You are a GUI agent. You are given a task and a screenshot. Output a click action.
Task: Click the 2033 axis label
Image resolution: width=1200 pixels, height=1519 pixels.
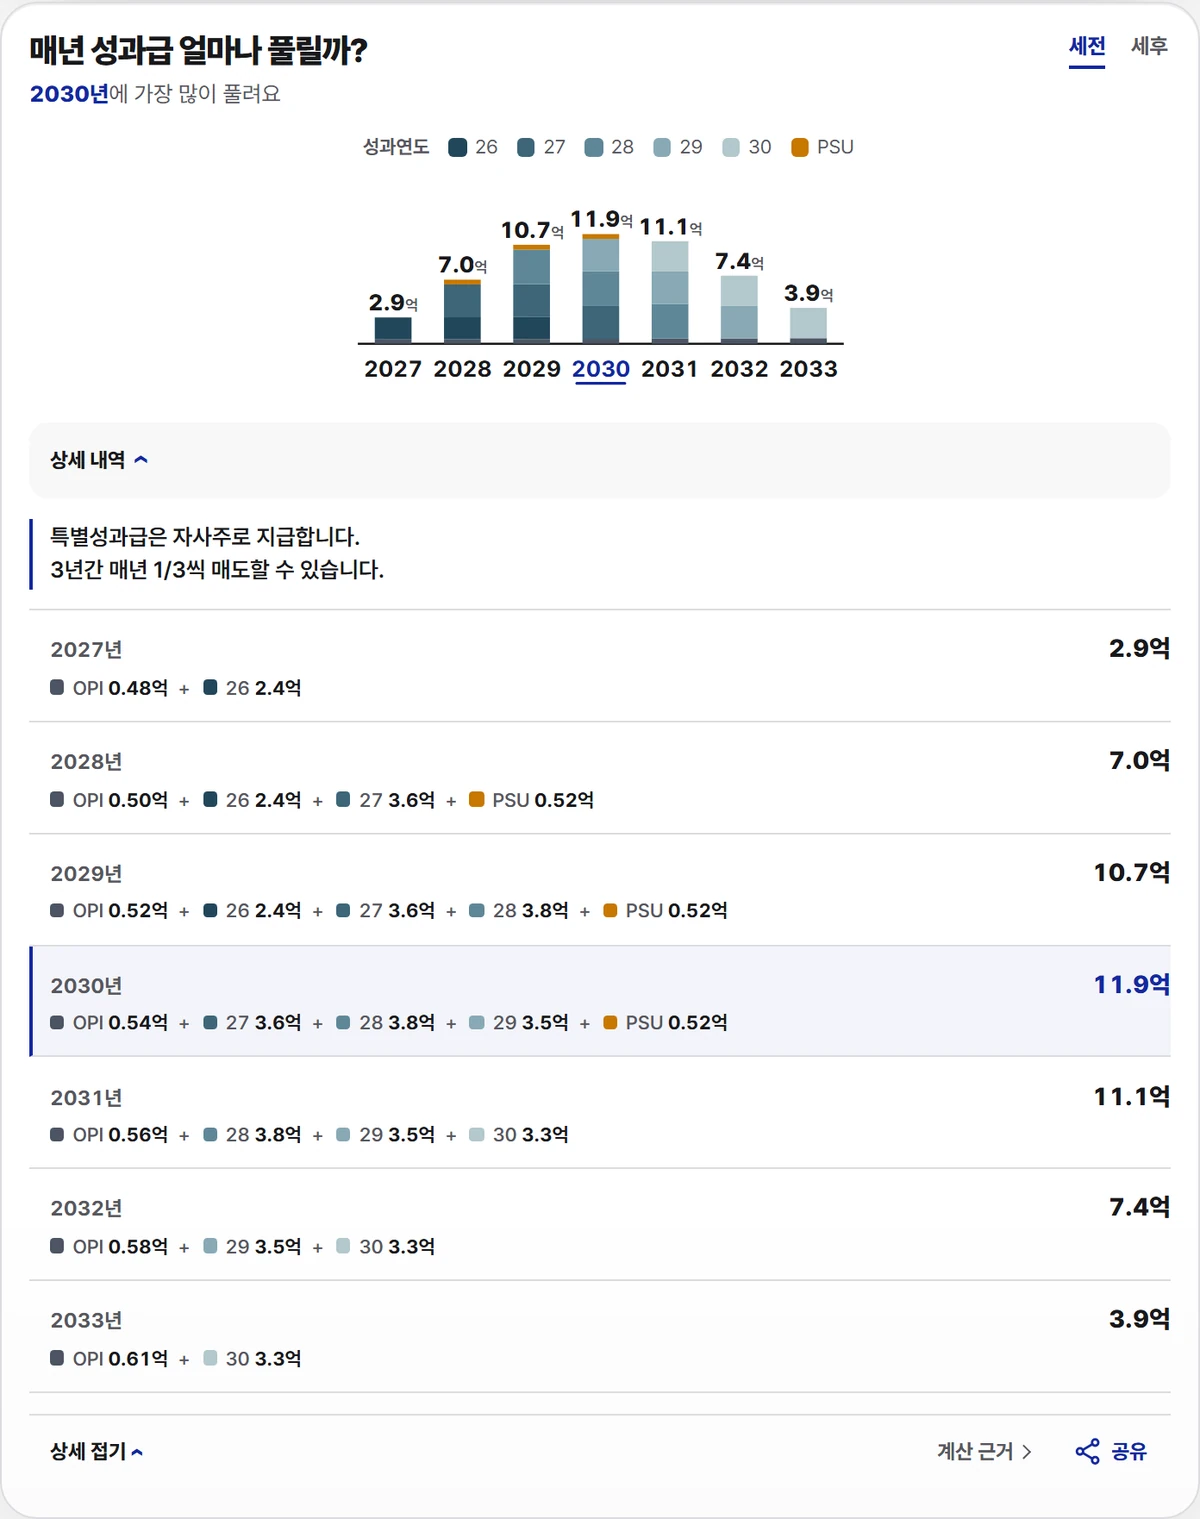point(808,369)
